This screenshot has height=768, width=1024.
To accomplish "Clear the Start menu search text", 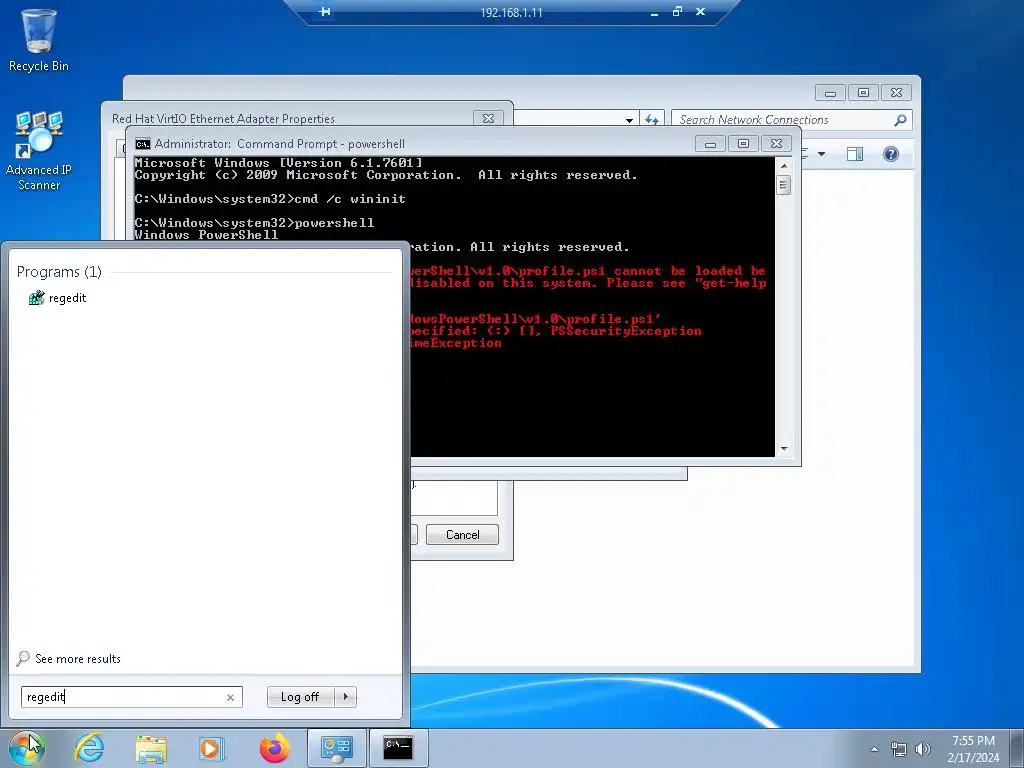I will [231, 697].
